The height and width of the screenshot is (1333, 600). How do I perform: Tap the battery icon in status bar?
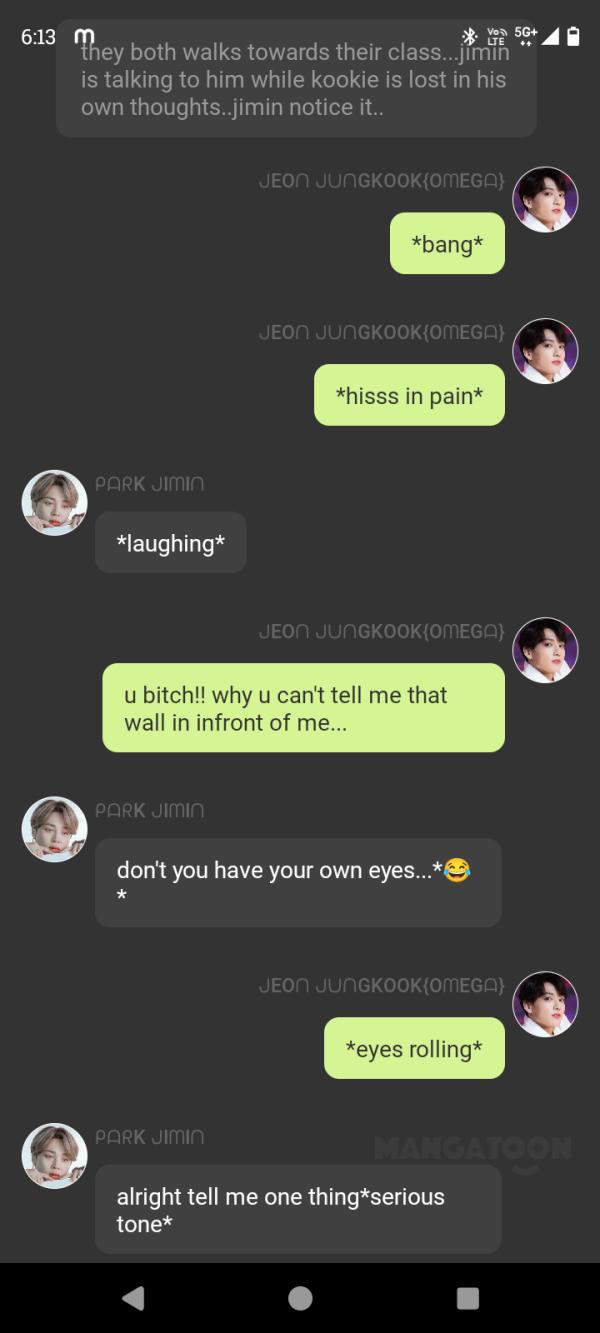573,37
